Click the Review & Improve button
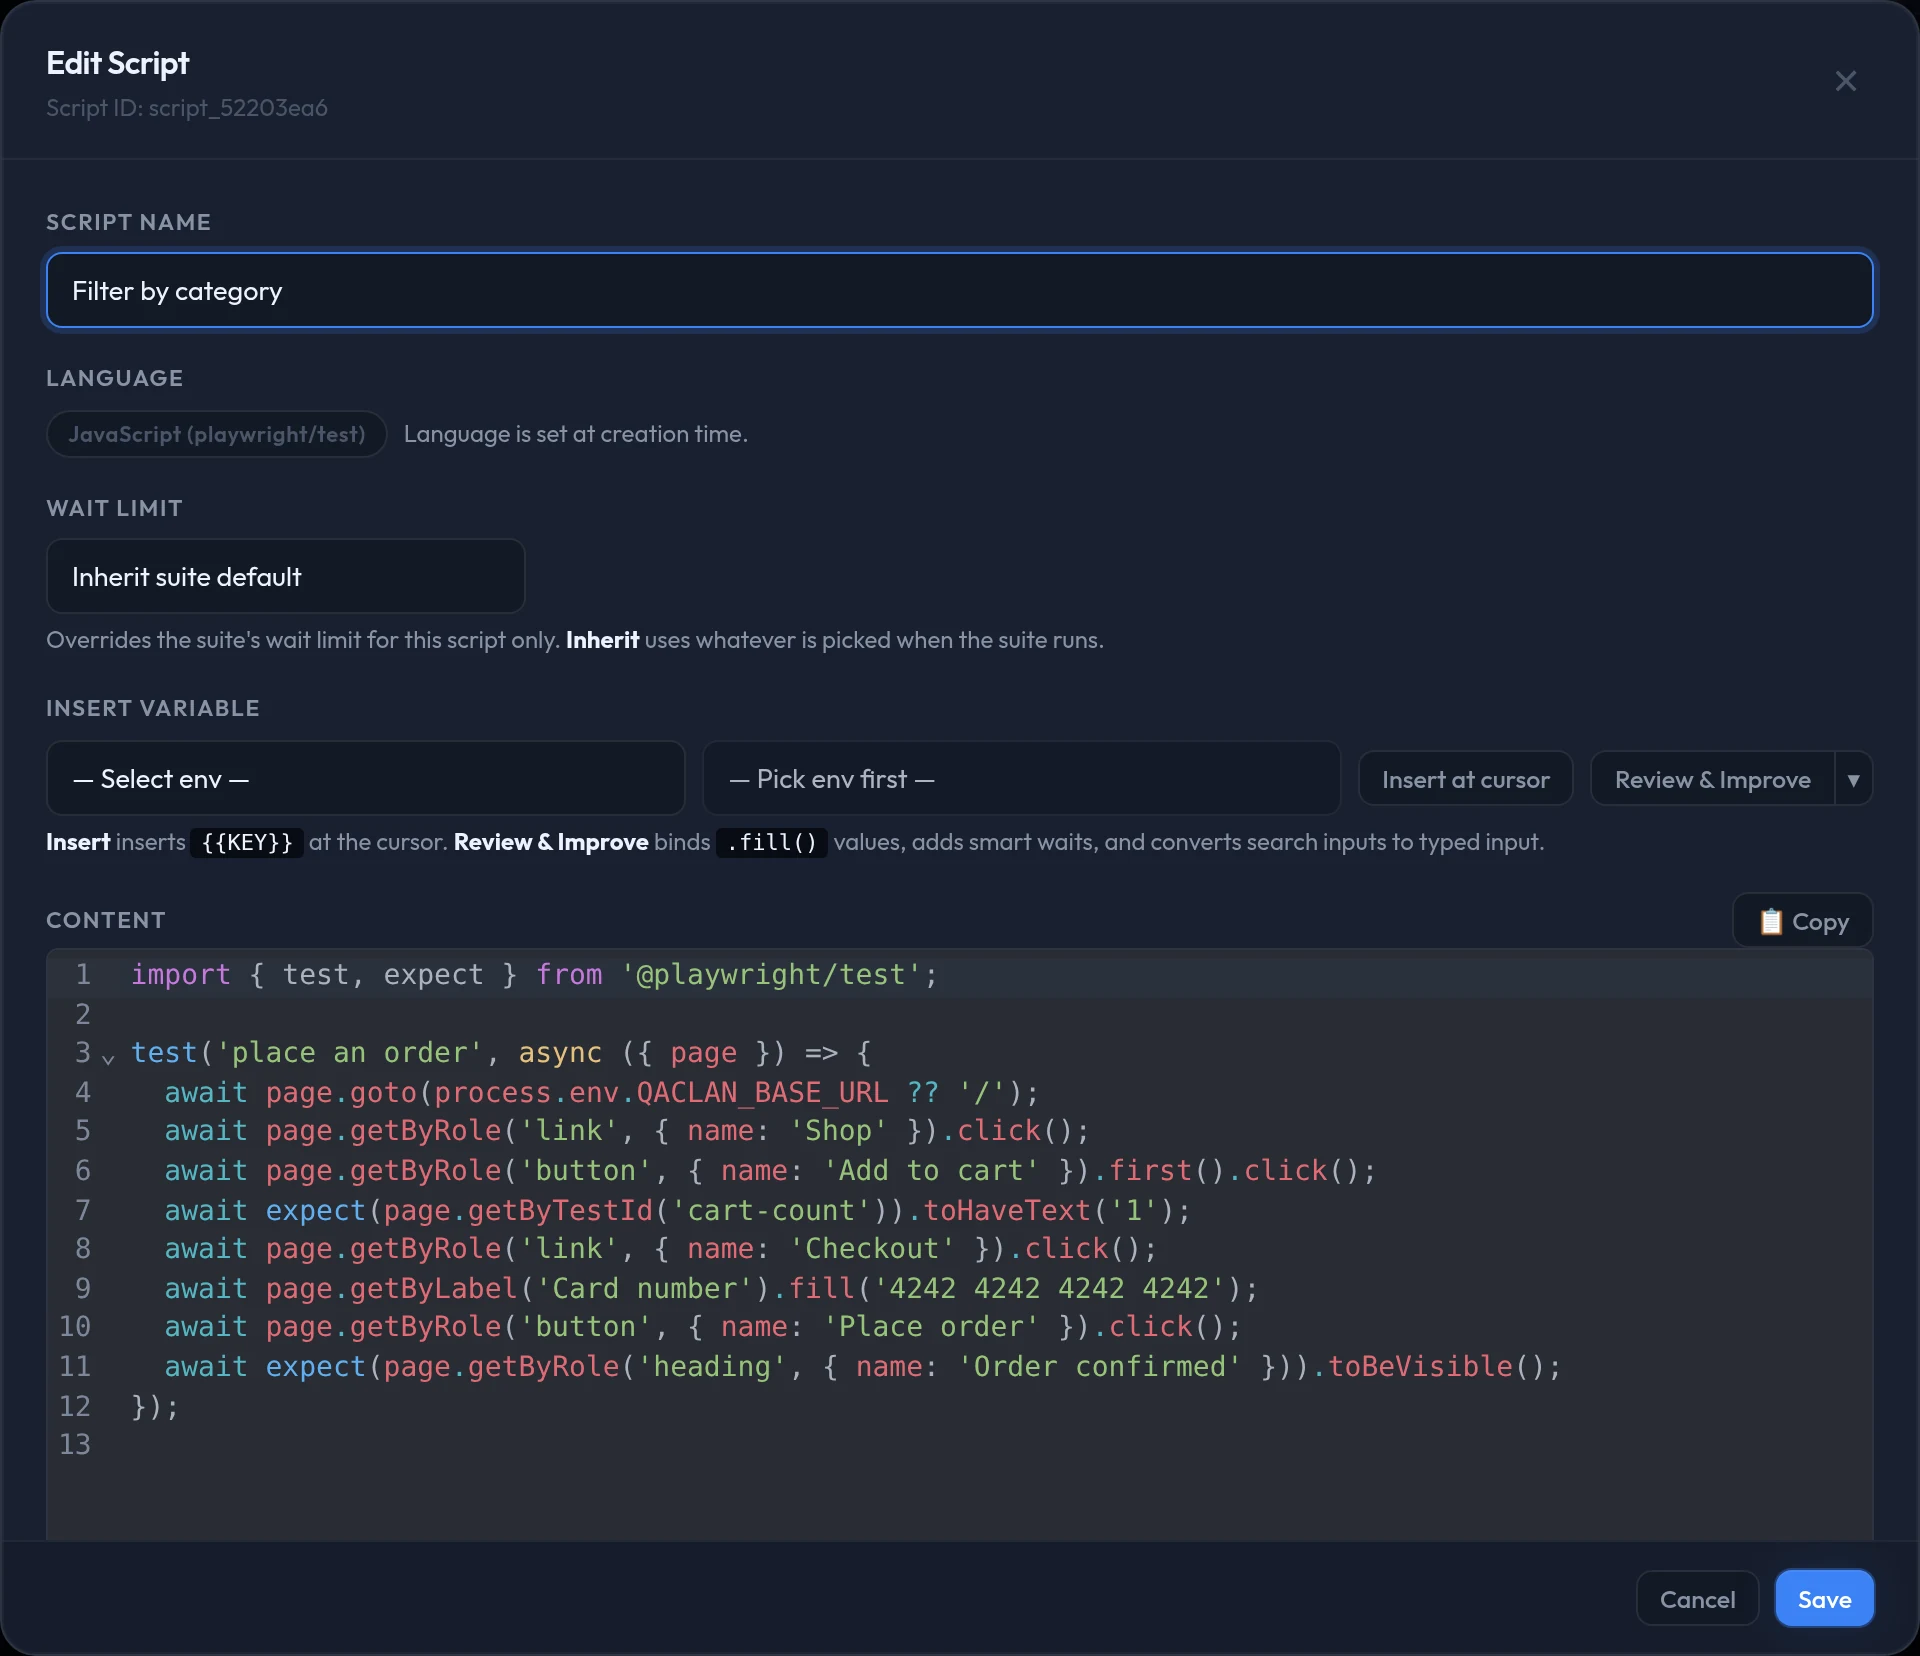 coord(1712,779)
